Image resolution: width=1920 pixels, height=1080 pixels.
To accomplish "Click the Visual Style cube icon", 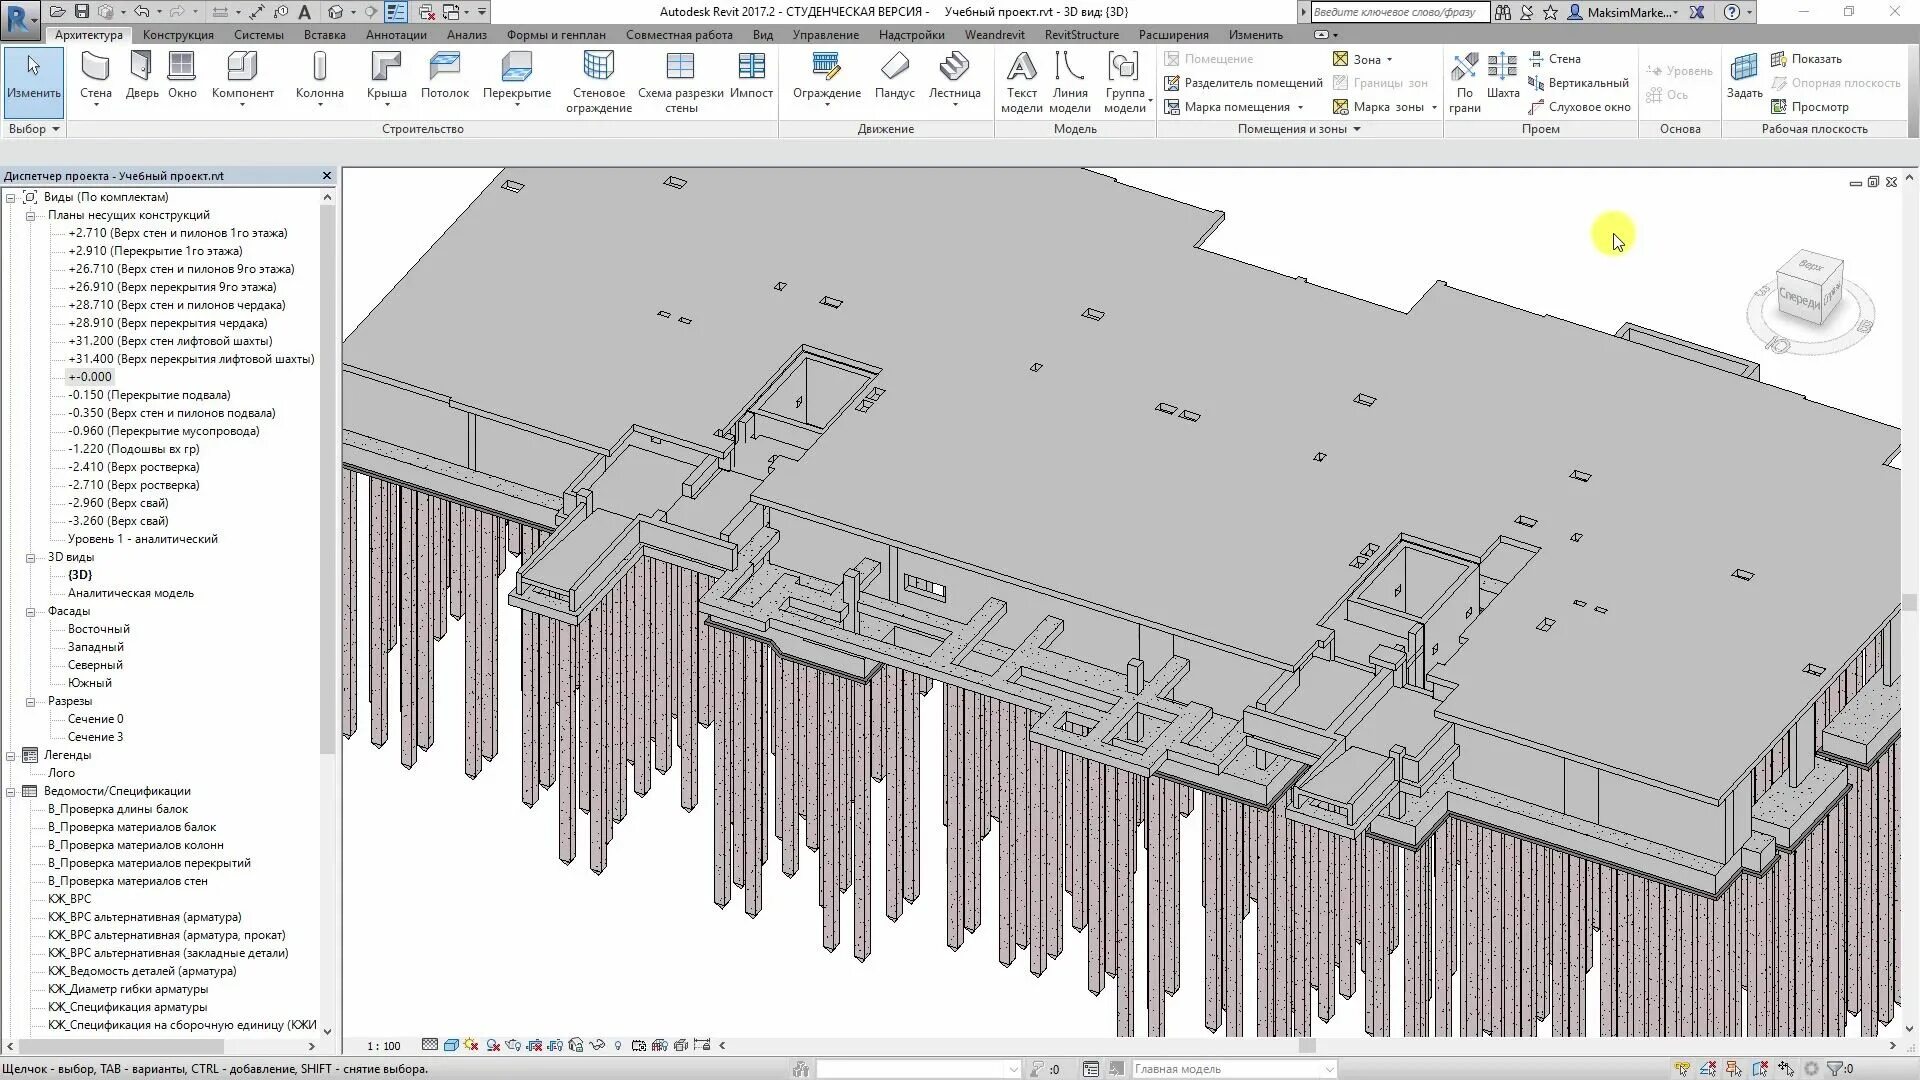I will 451,1045.
